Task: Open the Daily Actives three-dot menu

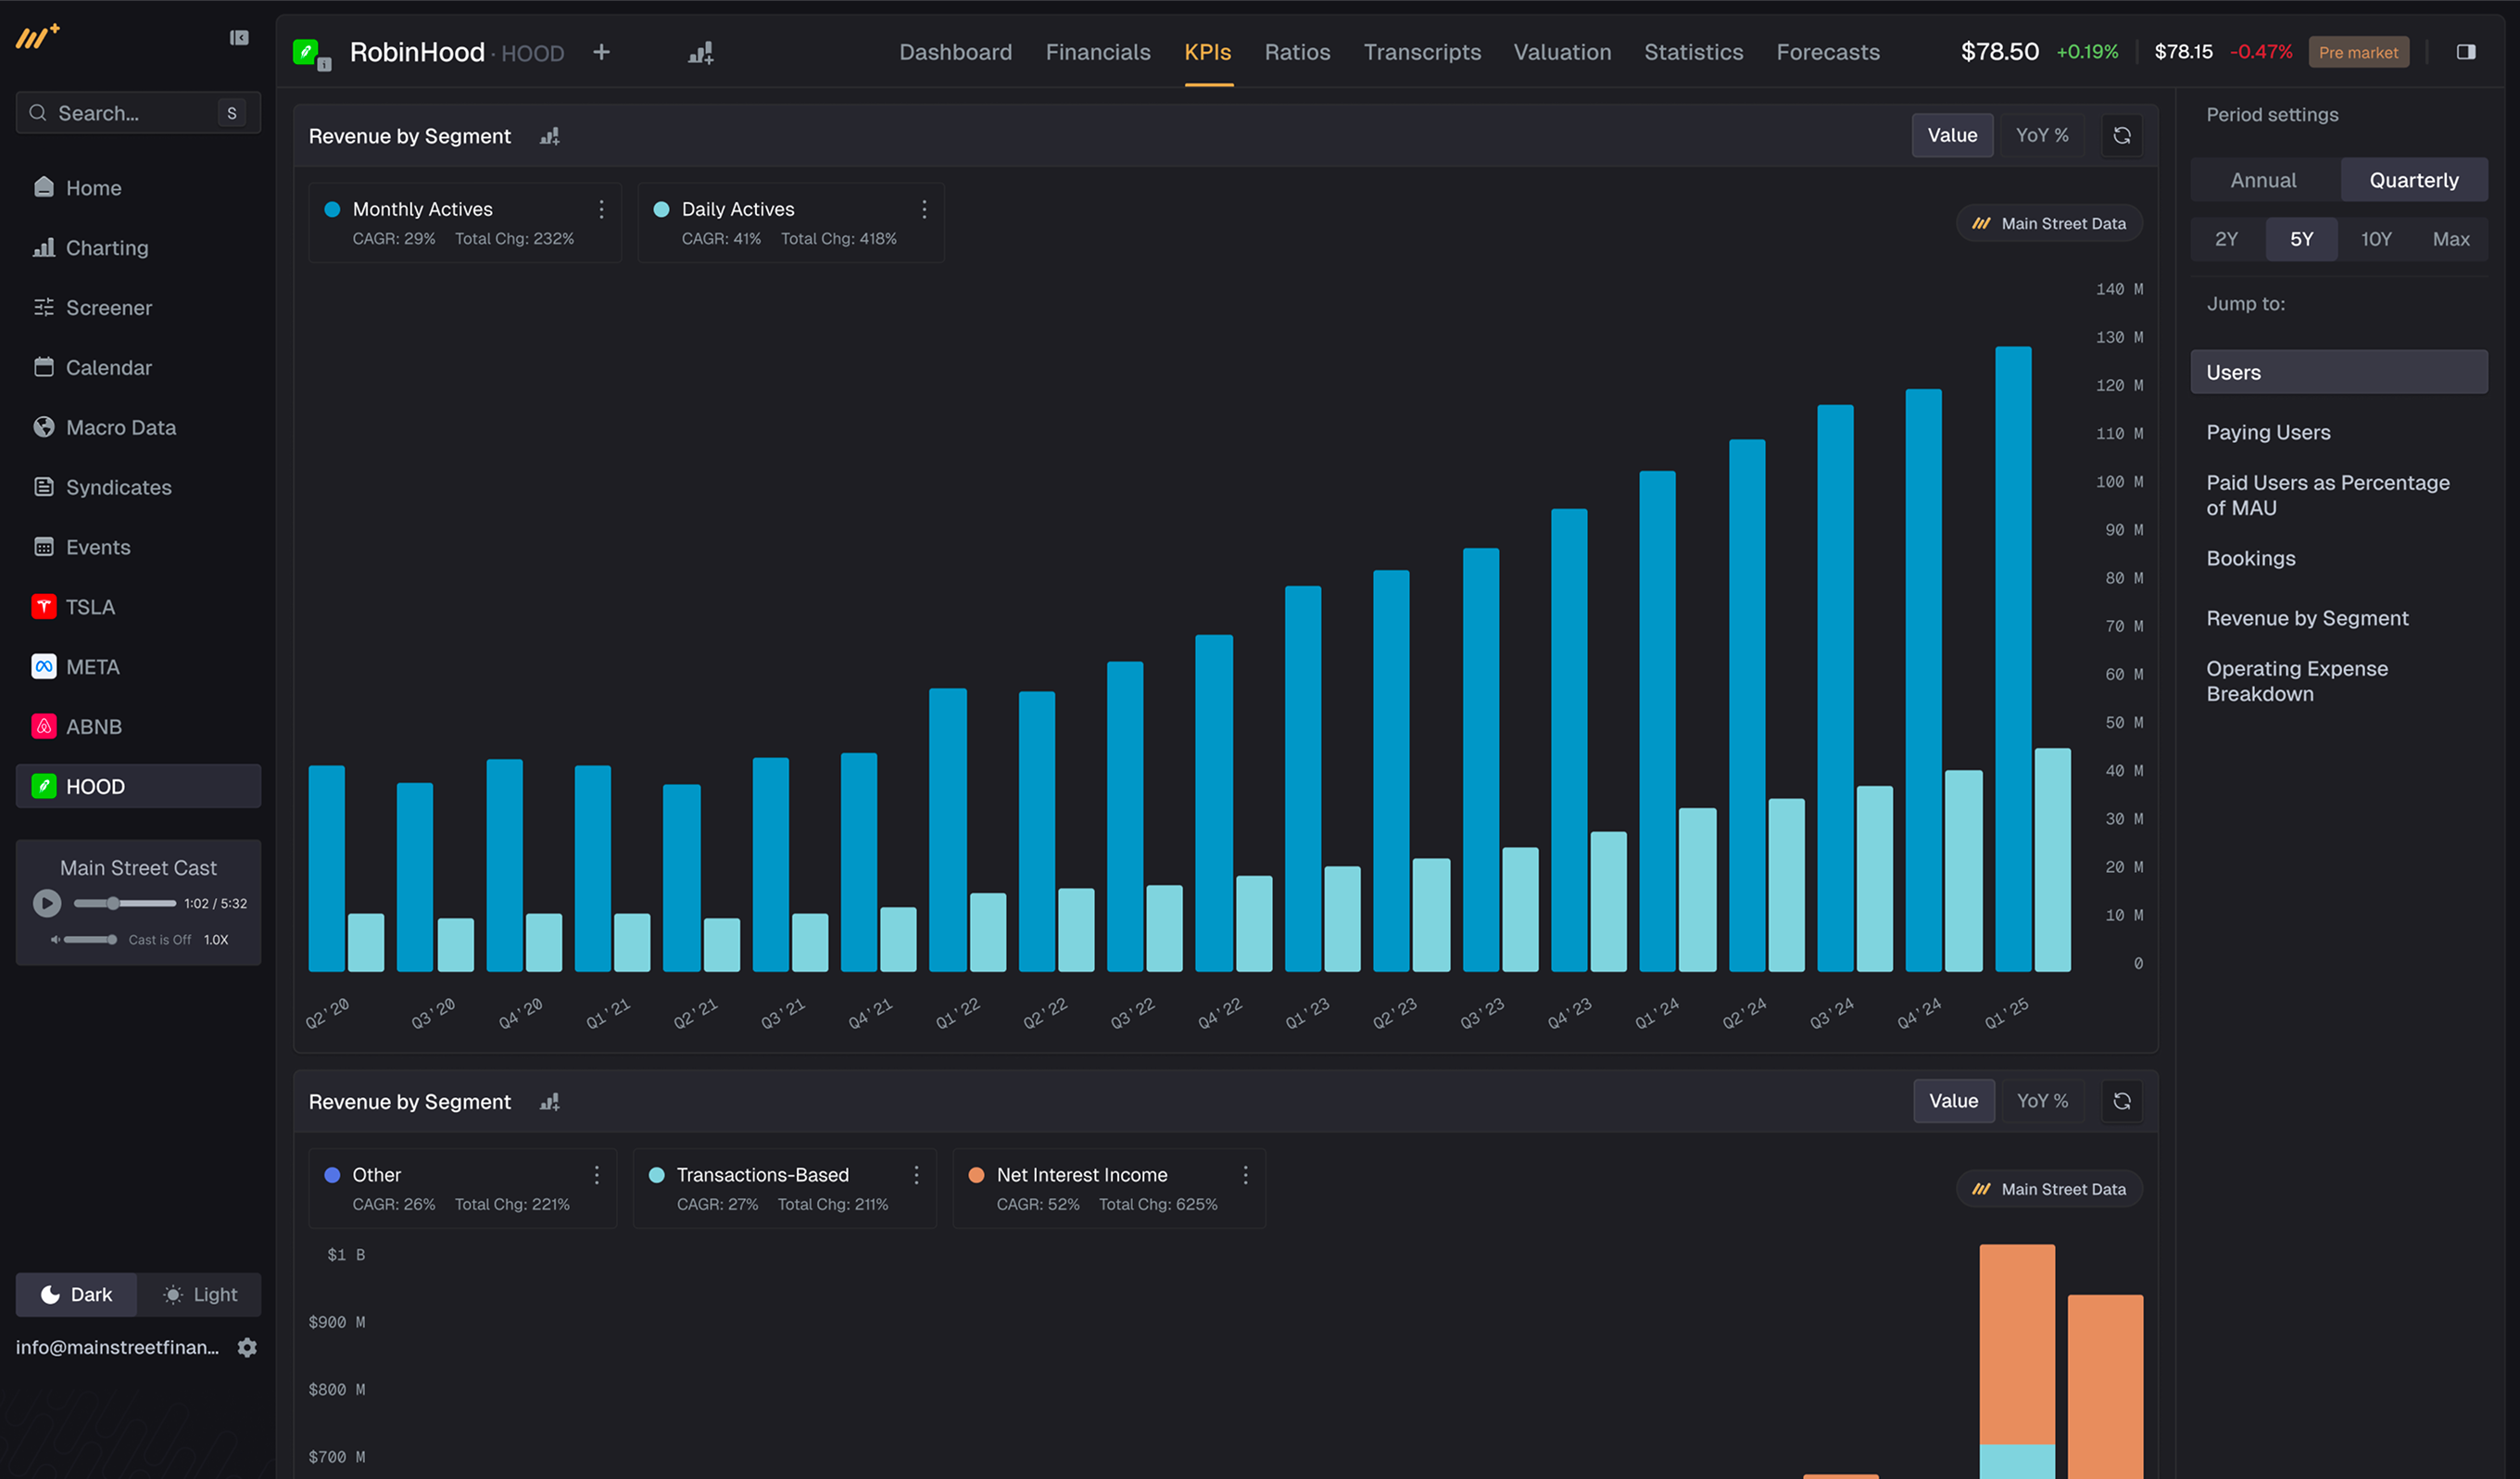Action: pyautogui.click(x=924, y=209)
